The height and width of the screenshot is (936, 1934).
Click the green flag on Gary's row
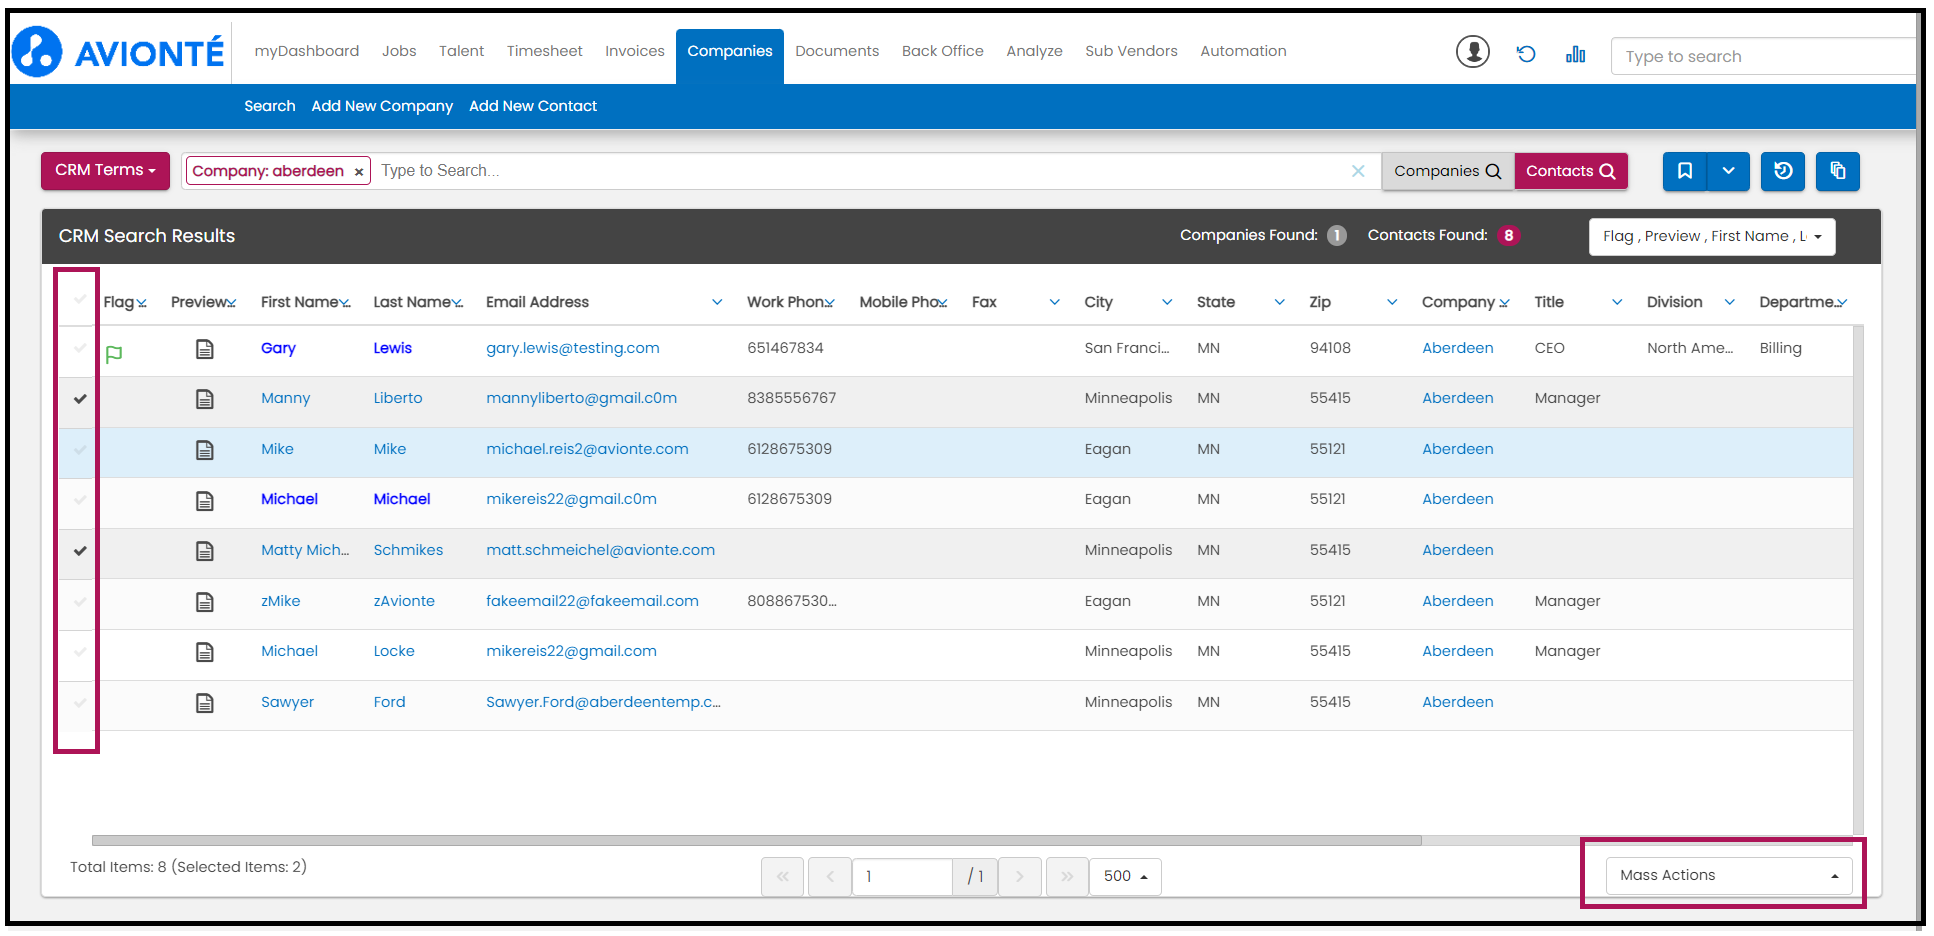(x=114, y=354)
